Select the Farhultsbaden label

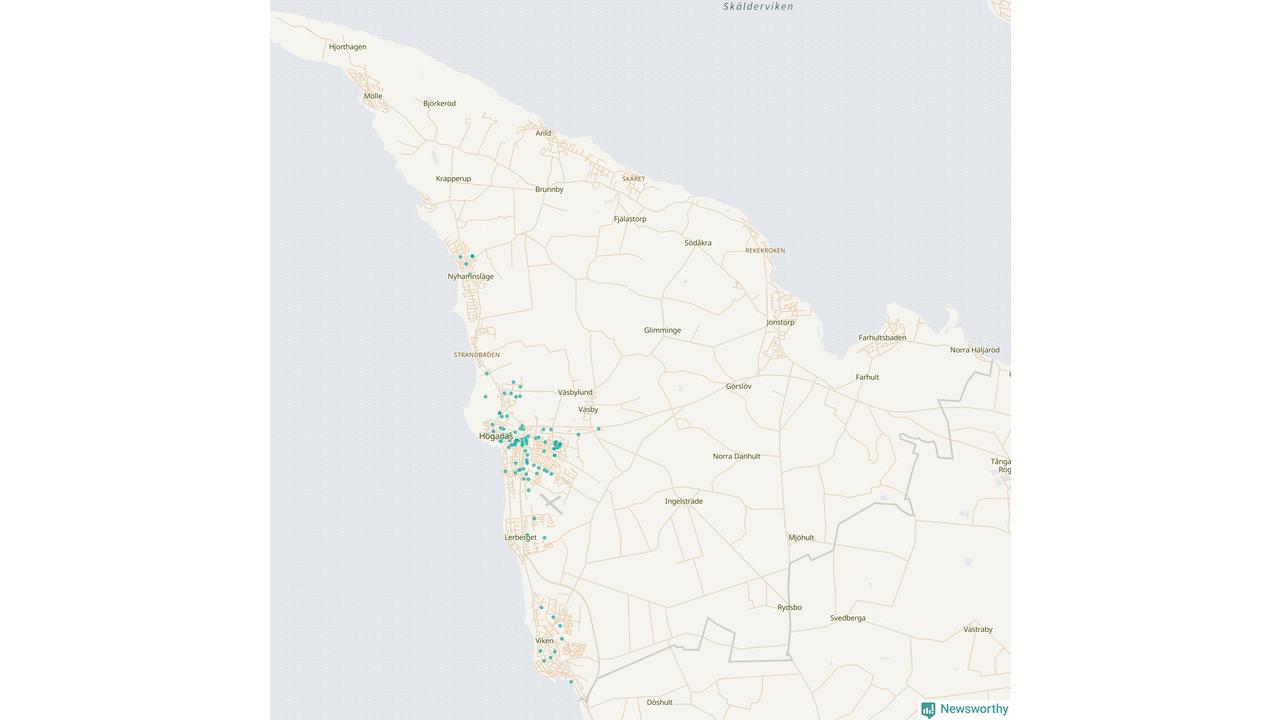pyautogui.click(x=882, y=338)
